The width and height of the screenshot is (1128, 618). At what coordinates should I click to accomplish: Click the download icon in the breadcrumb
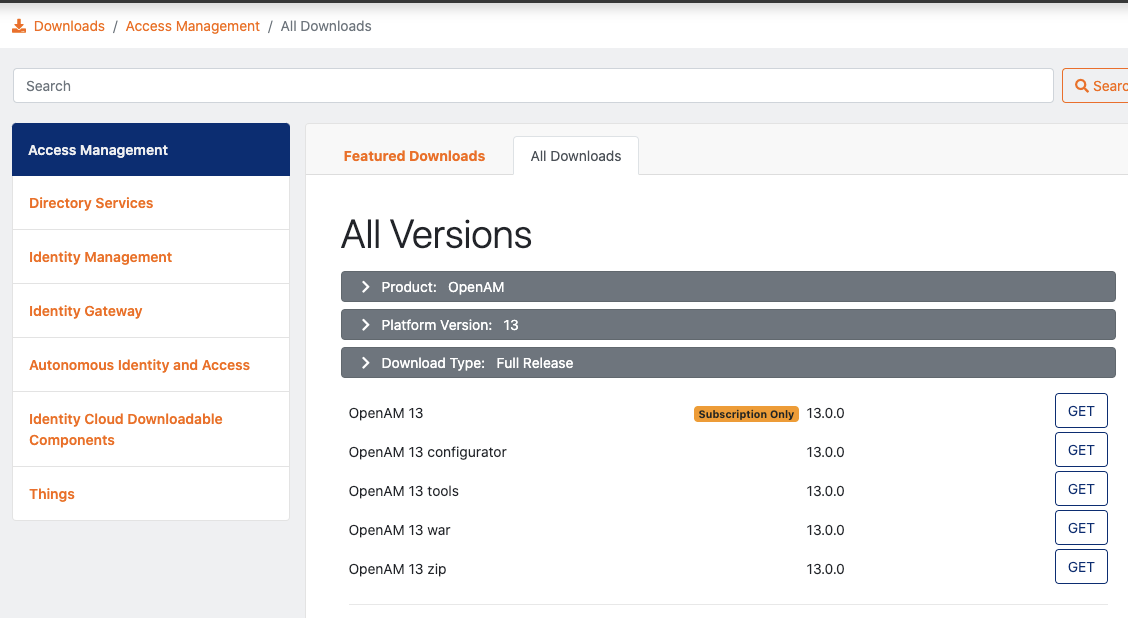(19, 27)
